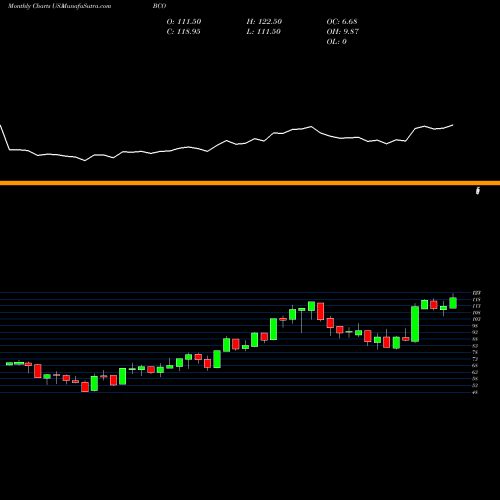The image size is (500, 500).
Task: Click the 'OH: 9.87' reading
Action: [x=342, y=31]
